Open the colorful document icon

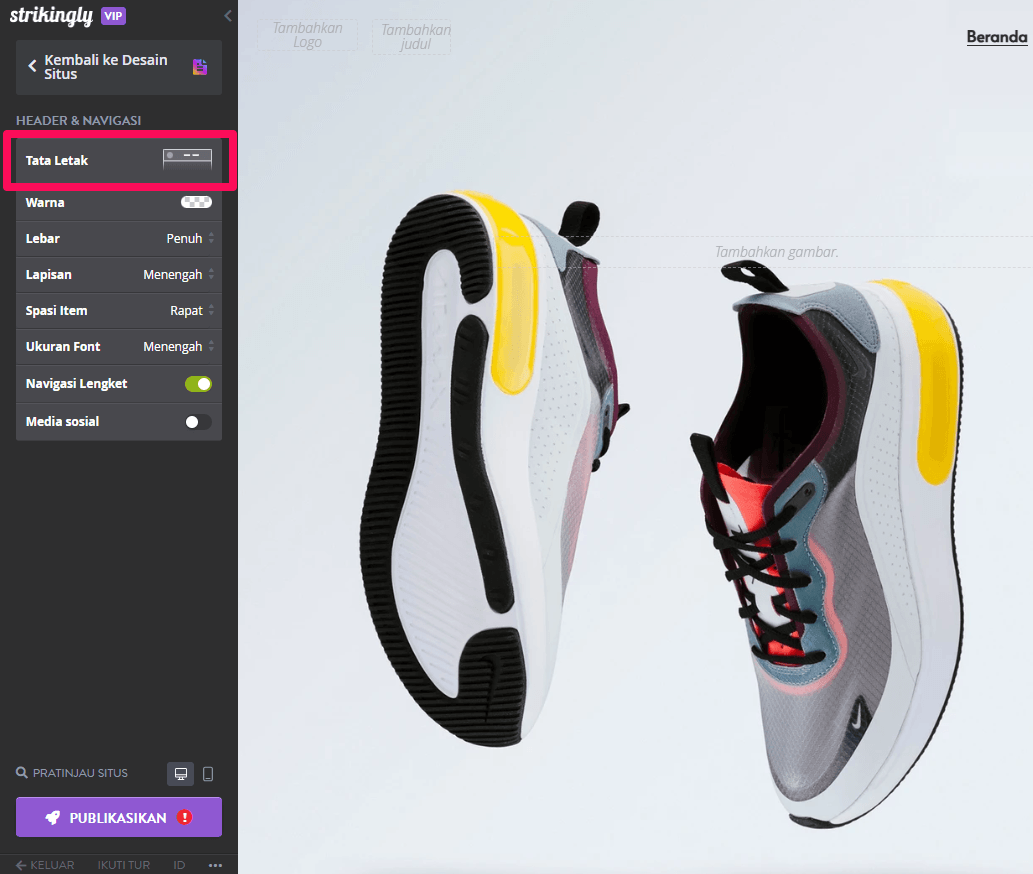pyautogui.click(x=200, y=67)
